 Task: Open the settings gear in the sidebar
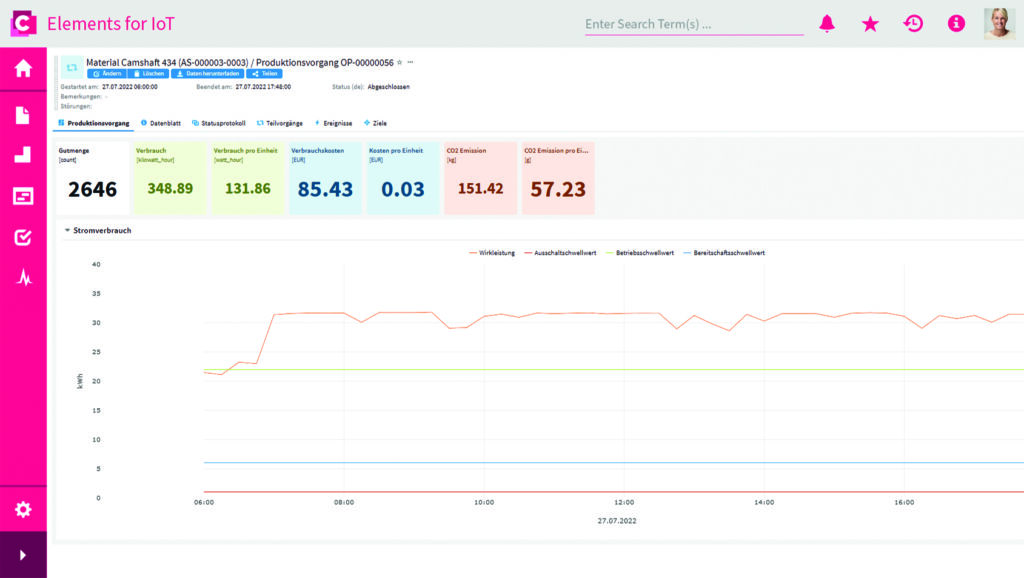pyautogui.click(x=23, y=510)
